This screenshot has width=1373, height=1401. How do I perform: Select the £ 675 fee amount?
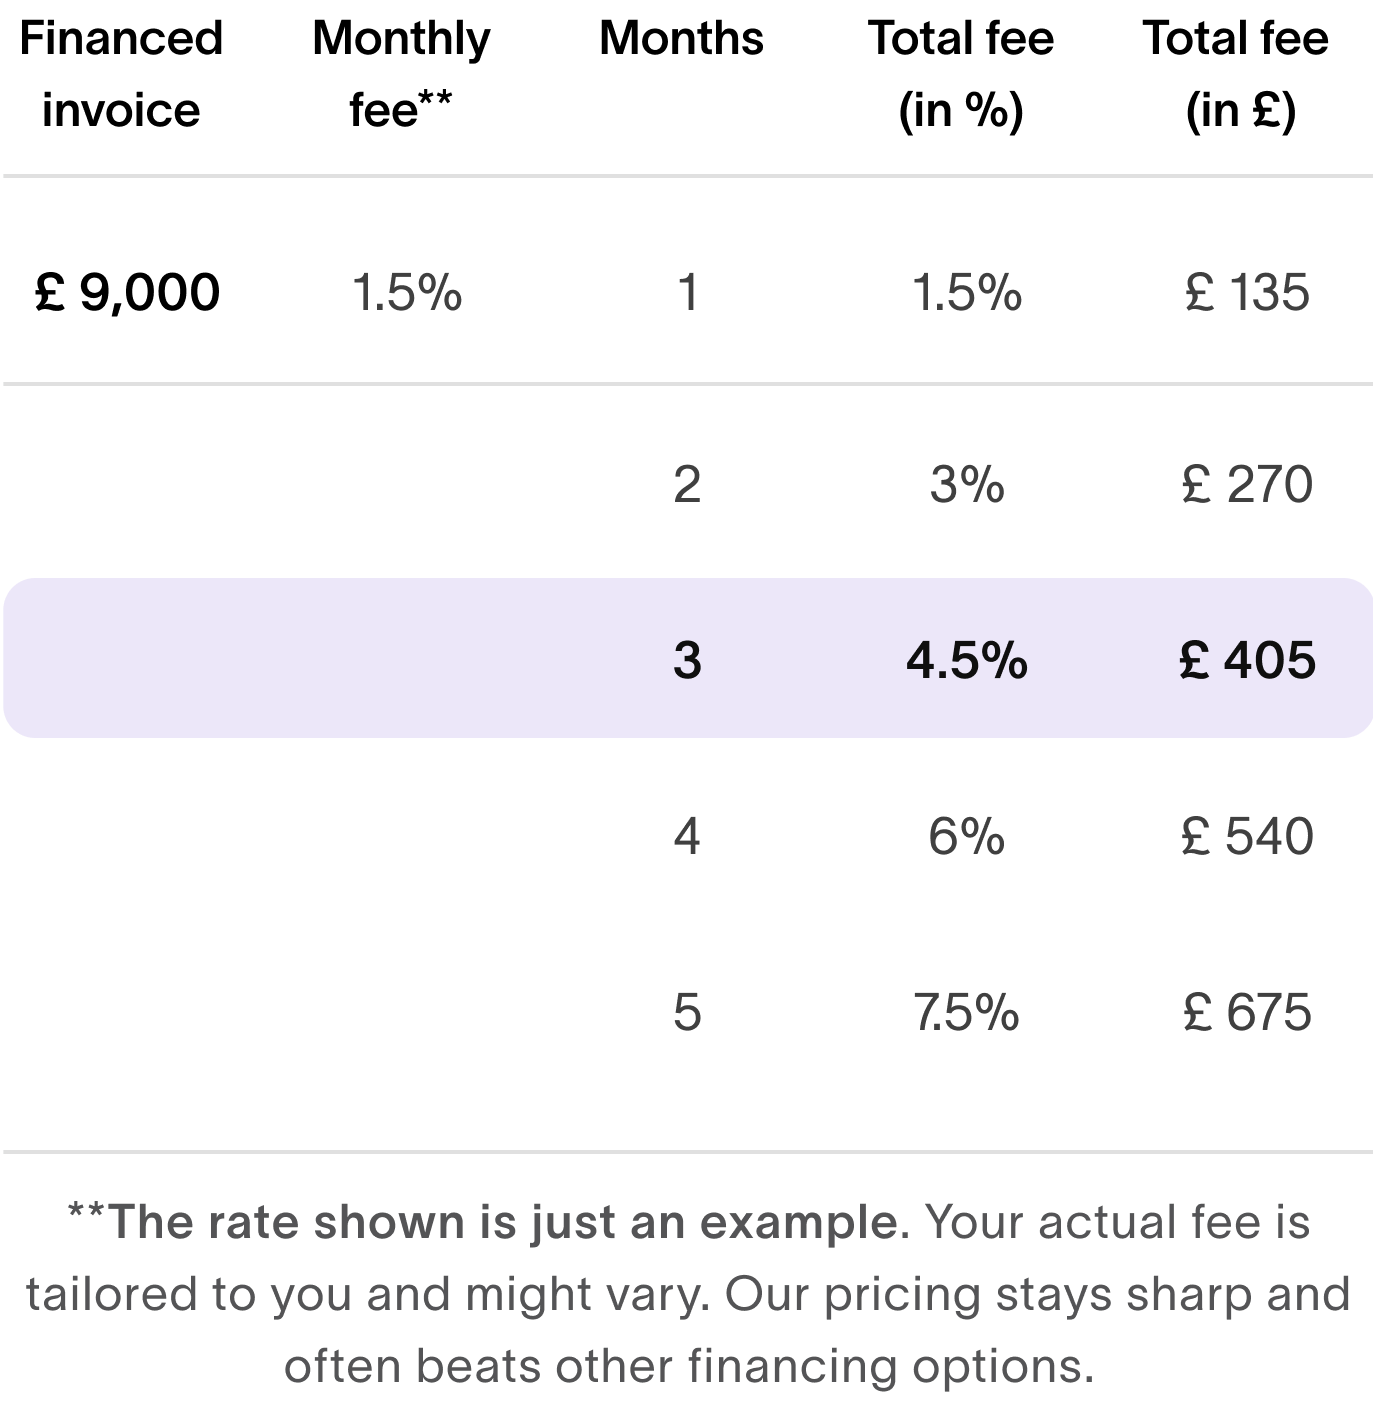point(1246,1012)
